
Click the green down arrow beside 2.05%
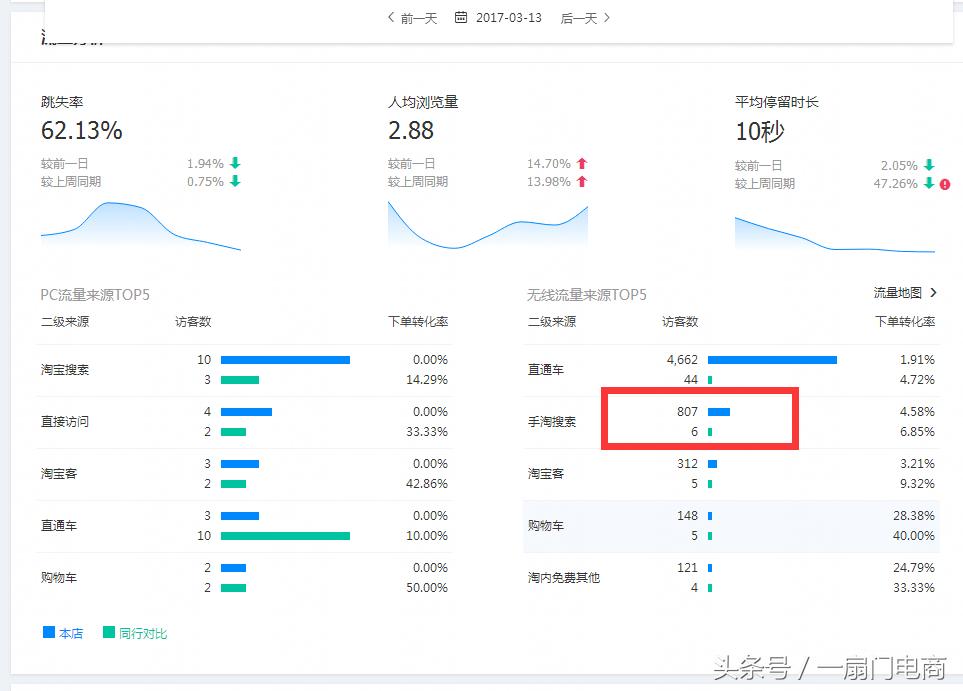coord(928,164)
